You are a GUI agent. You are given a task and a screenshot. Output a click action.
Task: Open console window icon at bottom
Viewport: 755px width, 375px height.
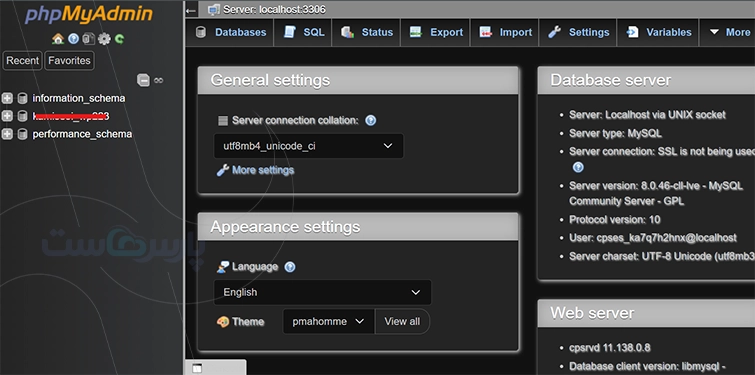(197, 369)
